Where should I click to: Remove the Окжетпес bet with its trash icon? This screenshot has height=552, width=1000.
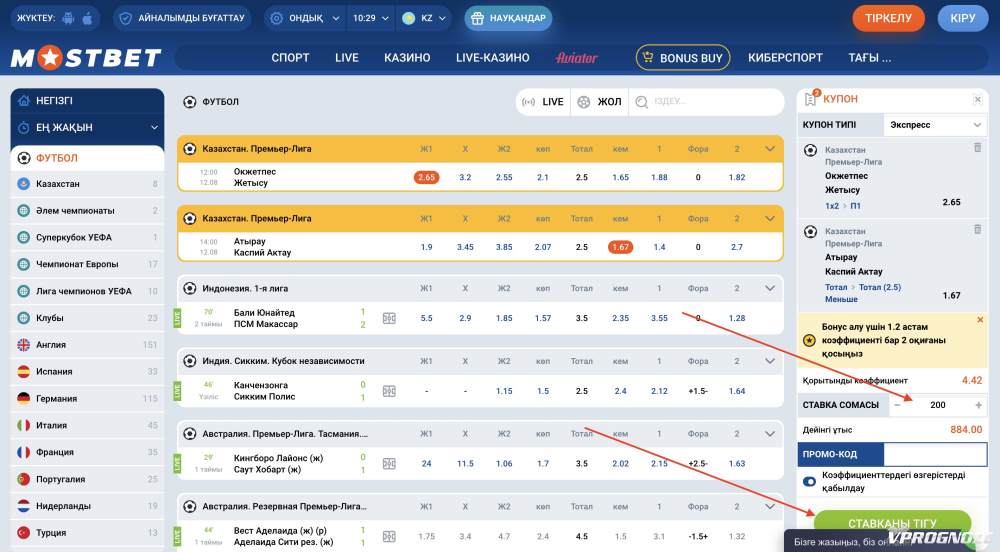pyautogui.click(x=977, y=147)
